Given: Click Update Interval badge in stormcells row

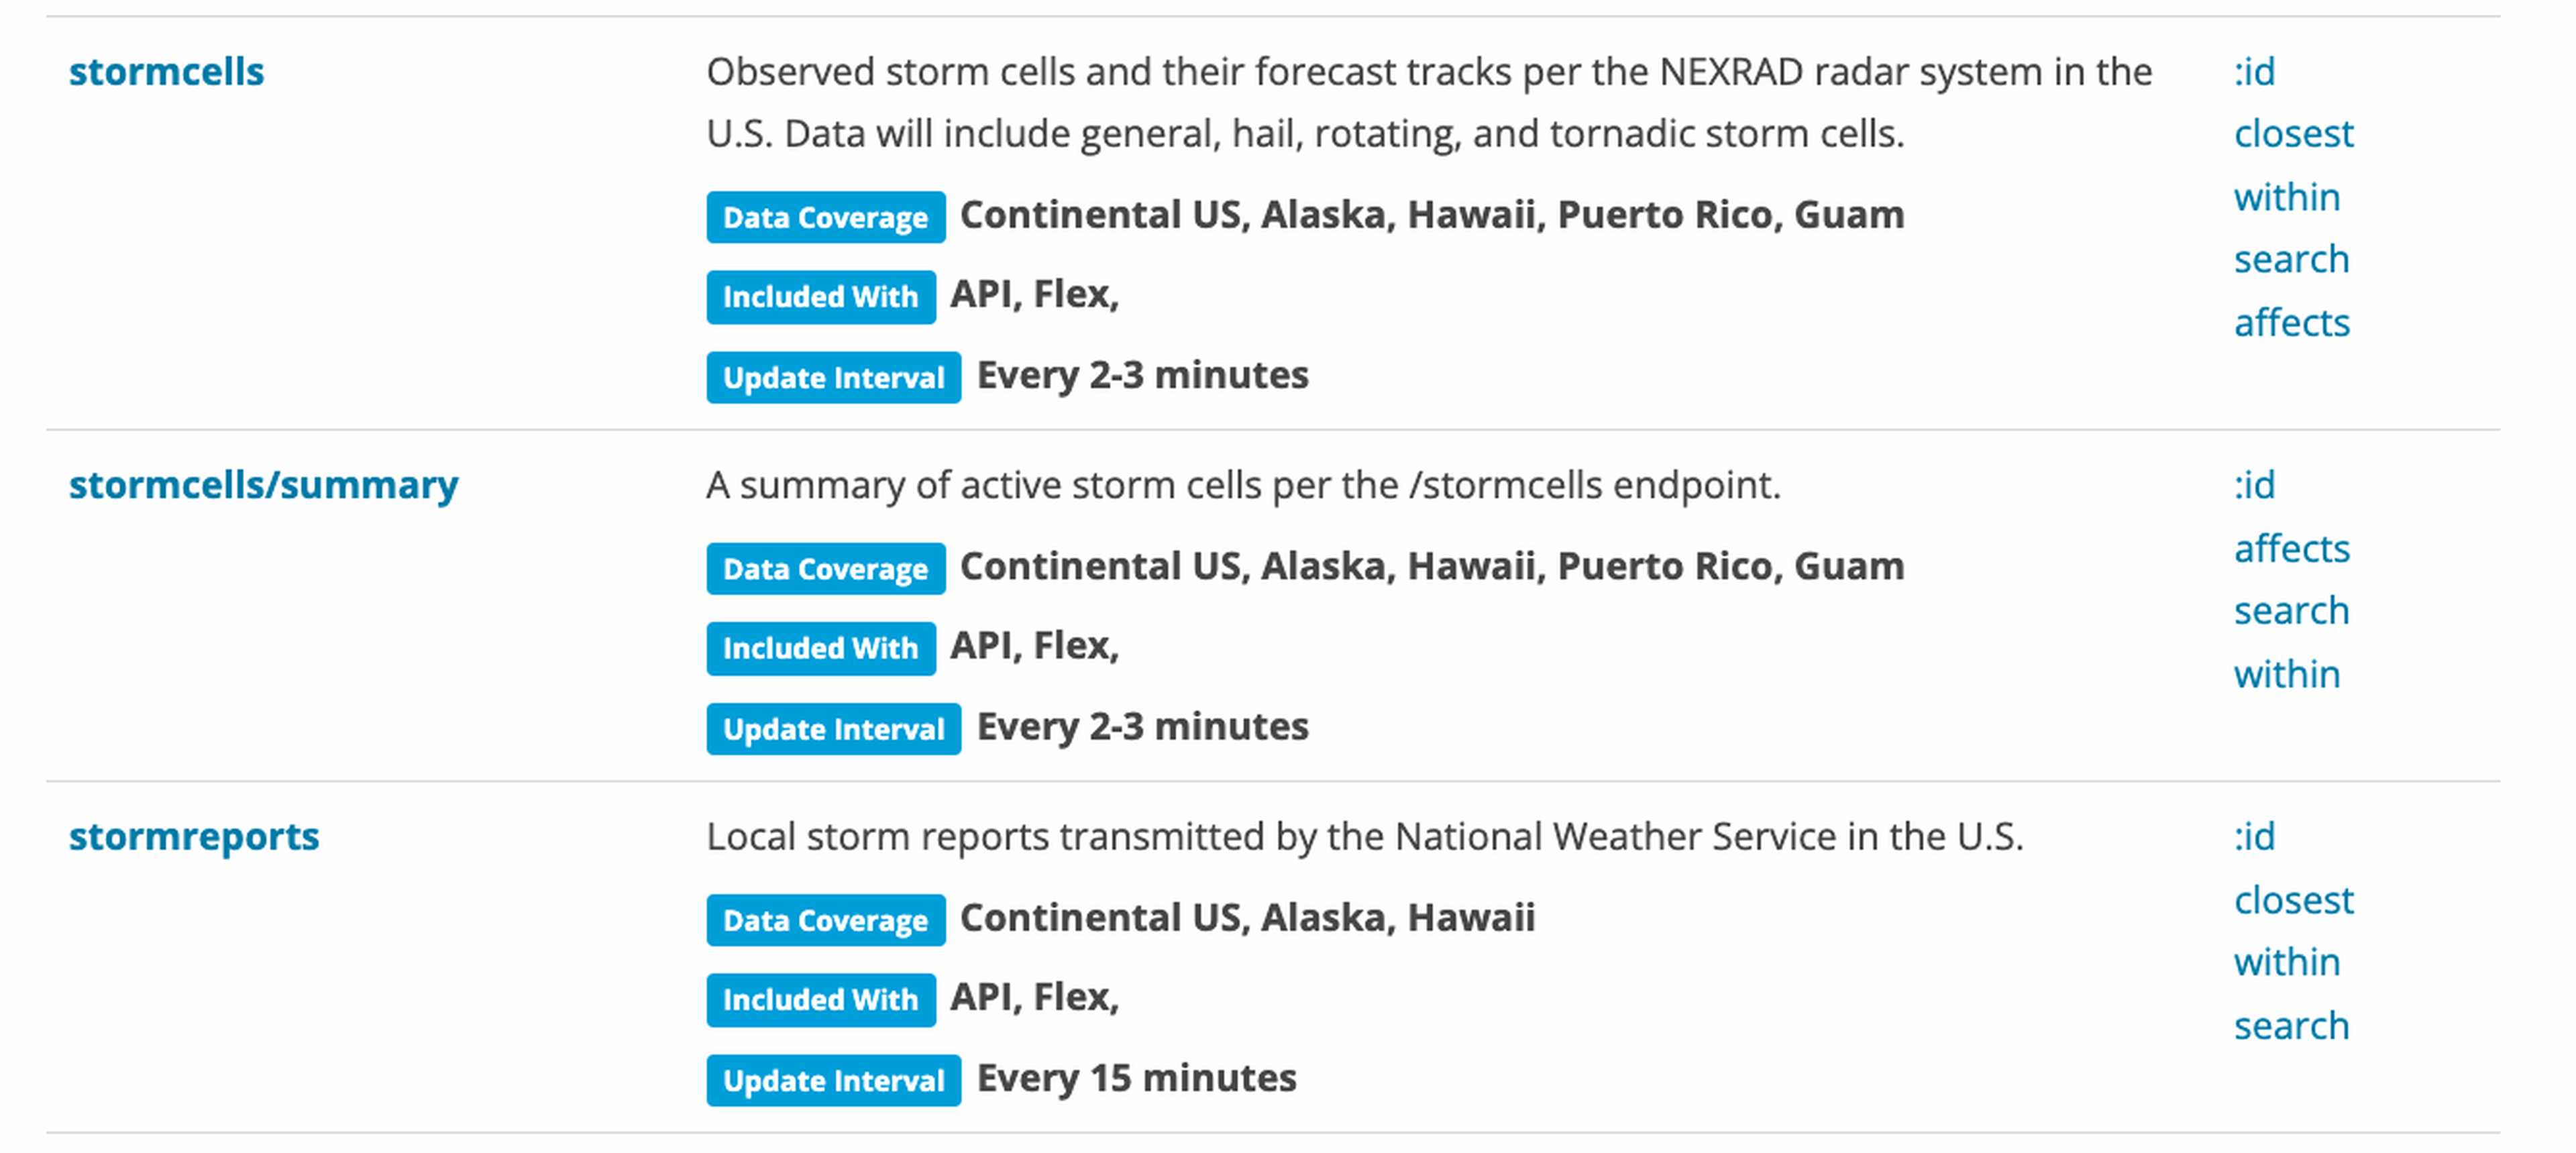Looking at the screenshot, I should [833, 377].
